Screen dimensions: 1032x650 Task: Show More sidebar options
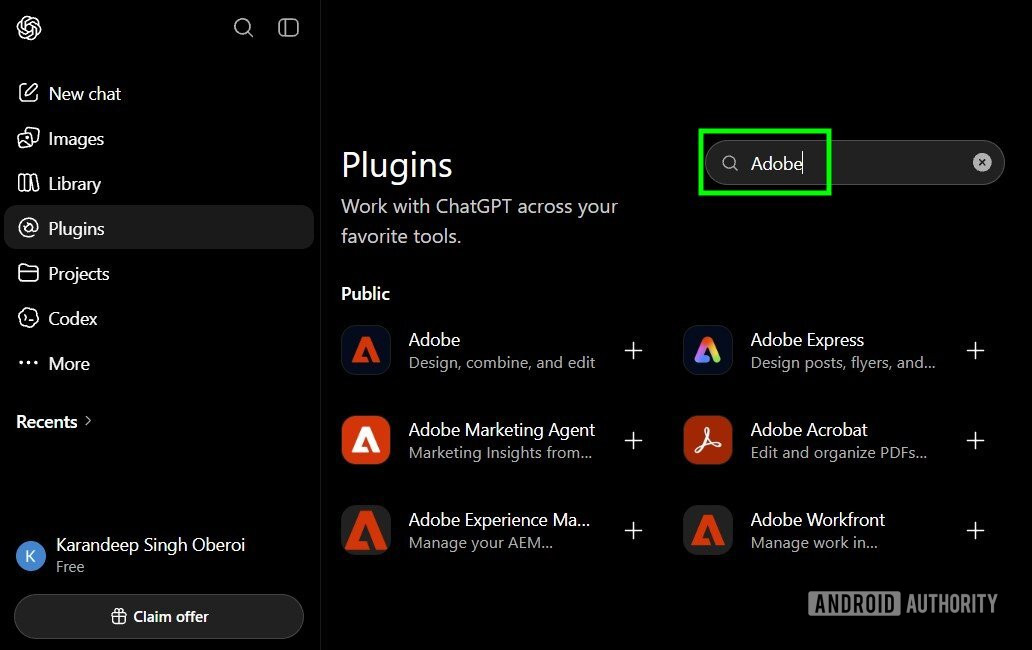click(159, 363)
